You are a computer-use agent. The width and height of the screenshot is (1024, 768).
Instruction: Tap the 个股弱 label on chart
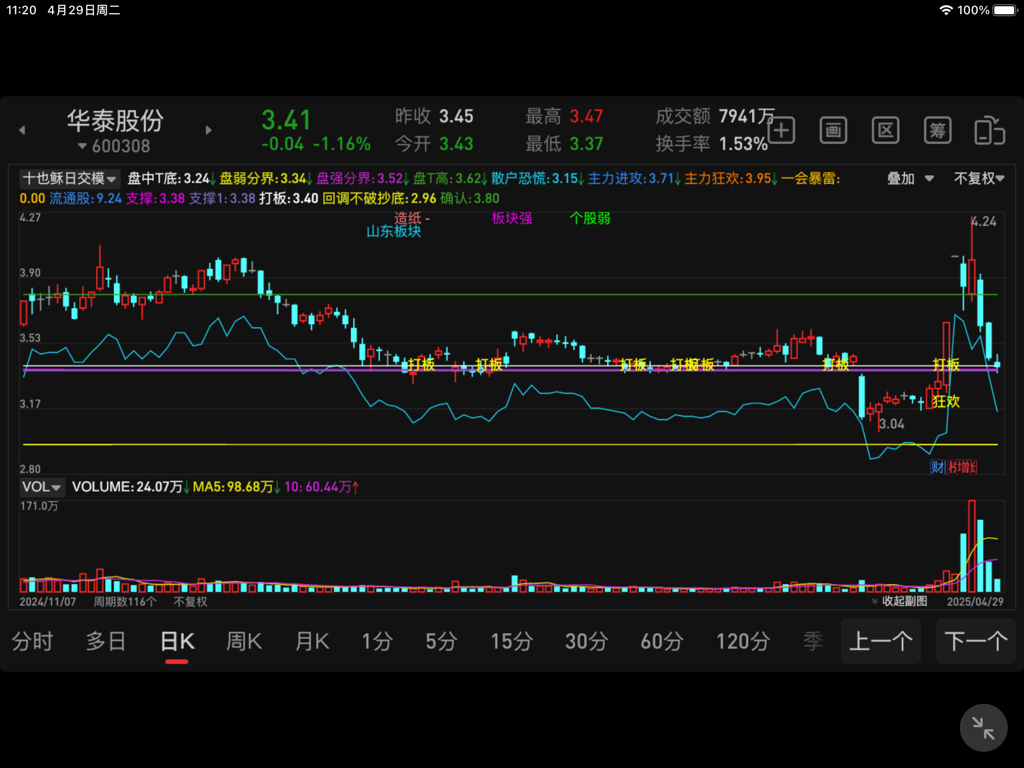pyautogui.click(x=590, y=218)
